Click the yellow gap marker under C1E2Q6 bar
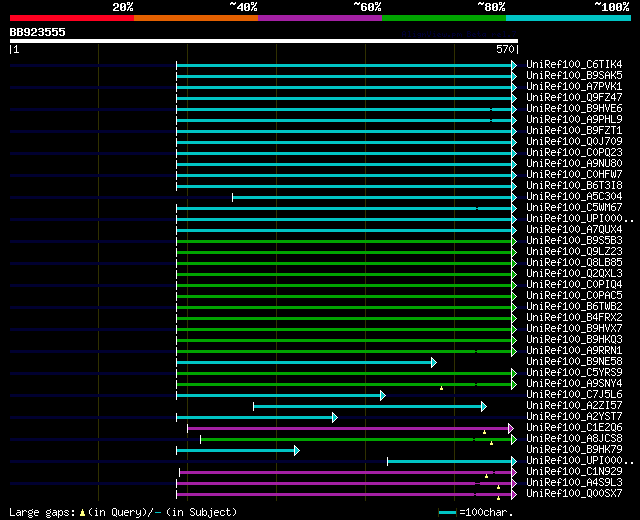Screen dimensions: 640x520 484,432
